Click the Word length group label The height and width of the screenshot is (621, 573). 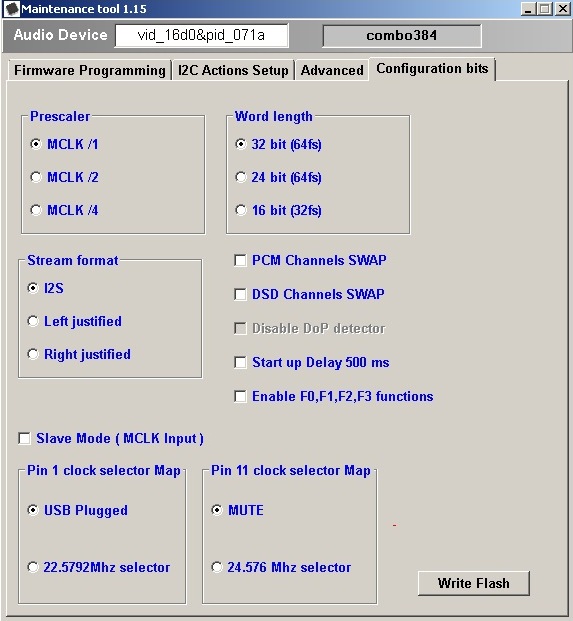coord(274,116)
